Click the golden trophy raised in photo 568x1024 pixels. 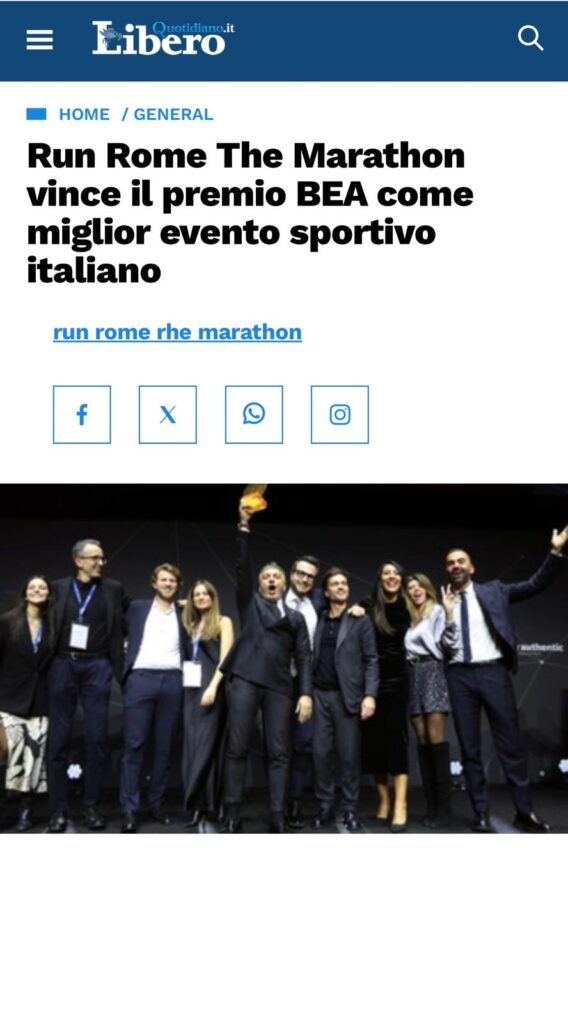point(253,497)
